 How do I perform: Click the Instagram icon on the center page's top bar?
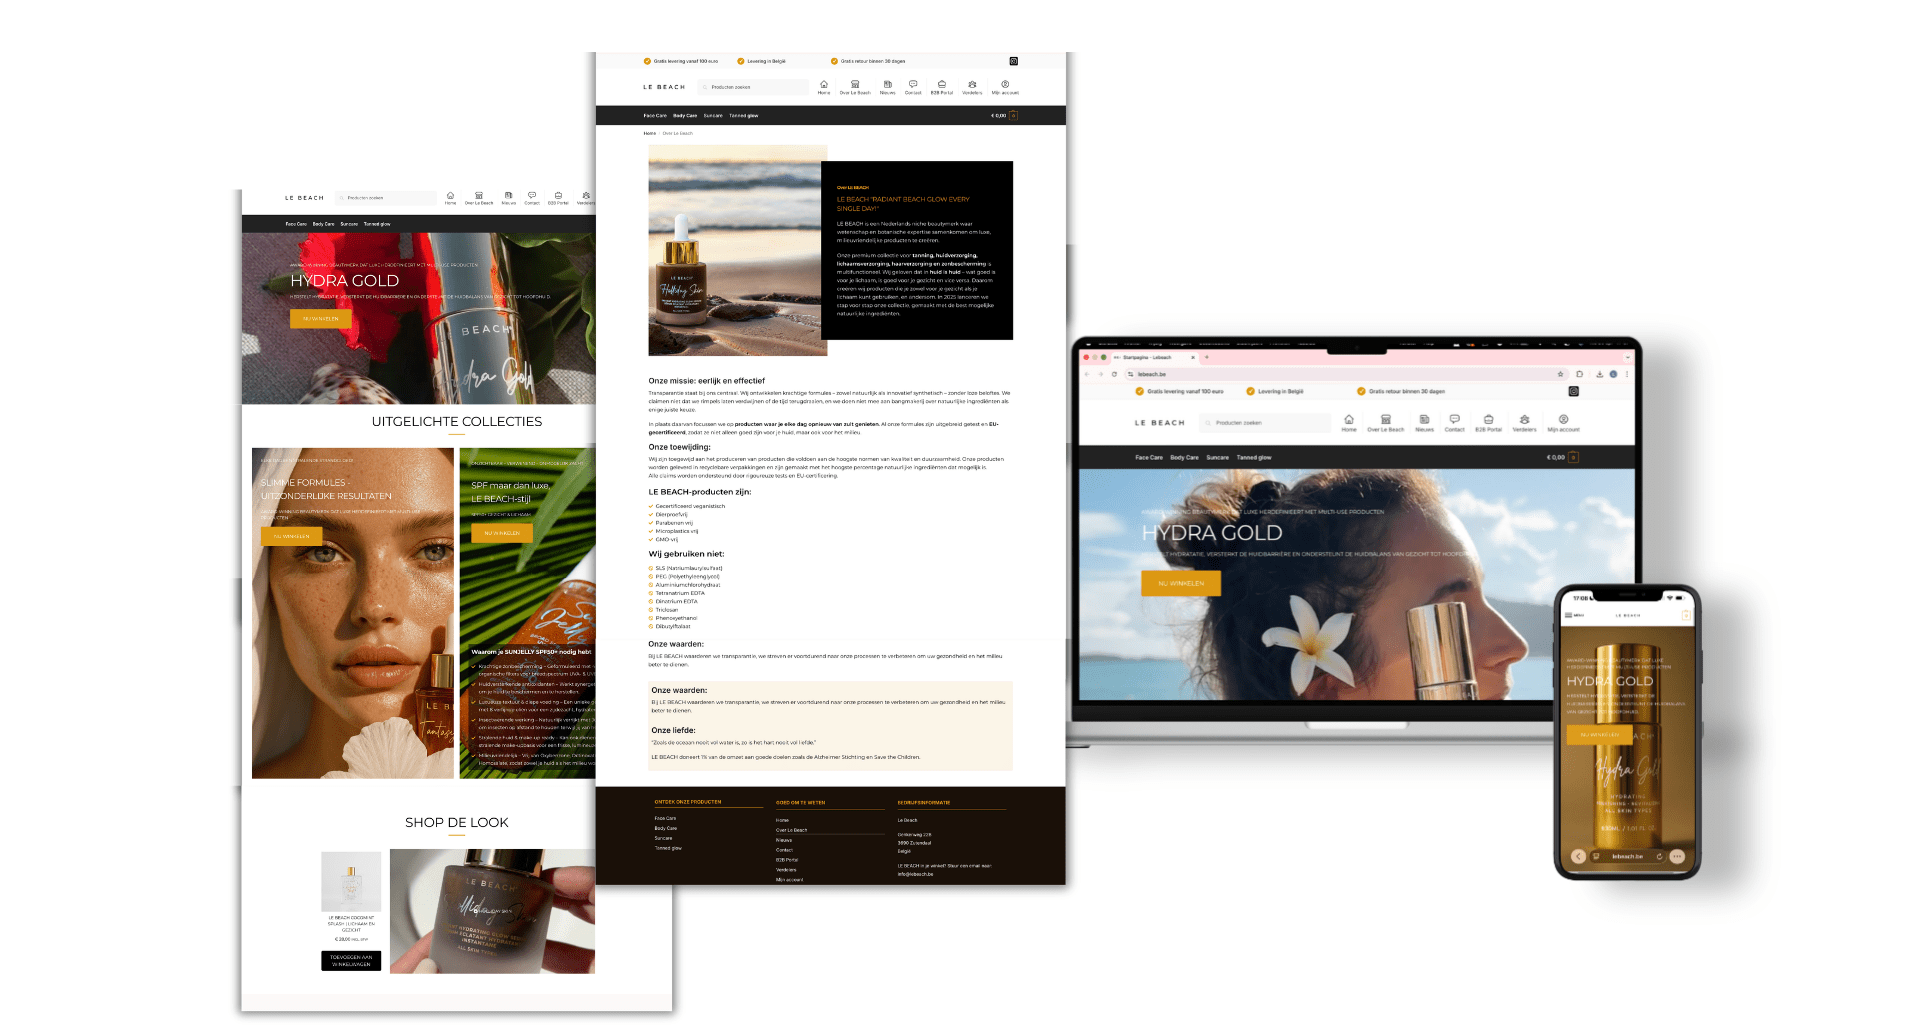(1013, 61)
